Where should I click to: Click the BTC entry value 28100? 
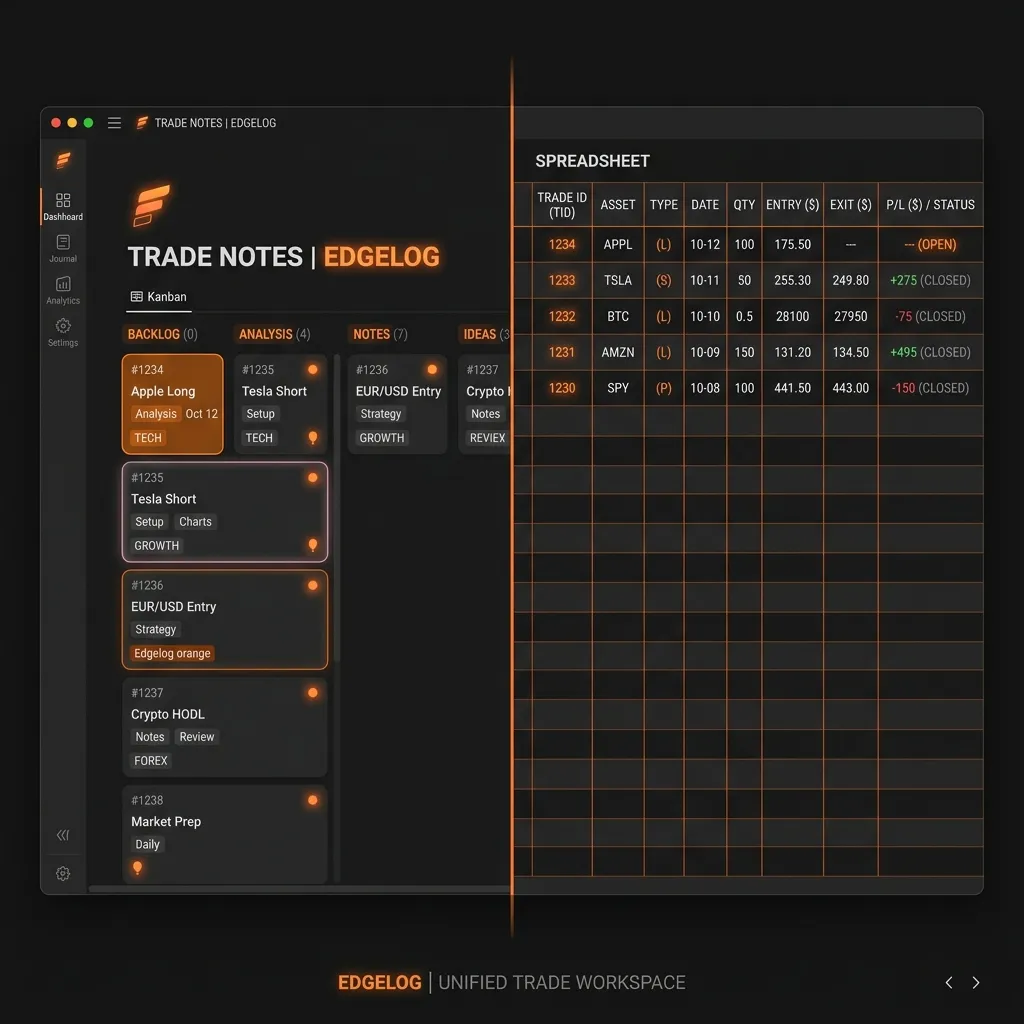click(x=792, y=316)
